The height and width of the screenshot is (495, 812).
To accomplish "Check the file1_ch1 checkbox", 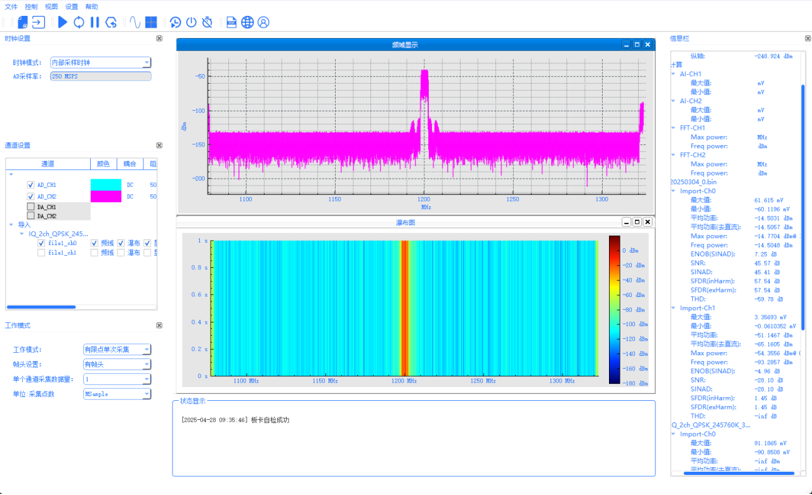I will pos(41,253).
